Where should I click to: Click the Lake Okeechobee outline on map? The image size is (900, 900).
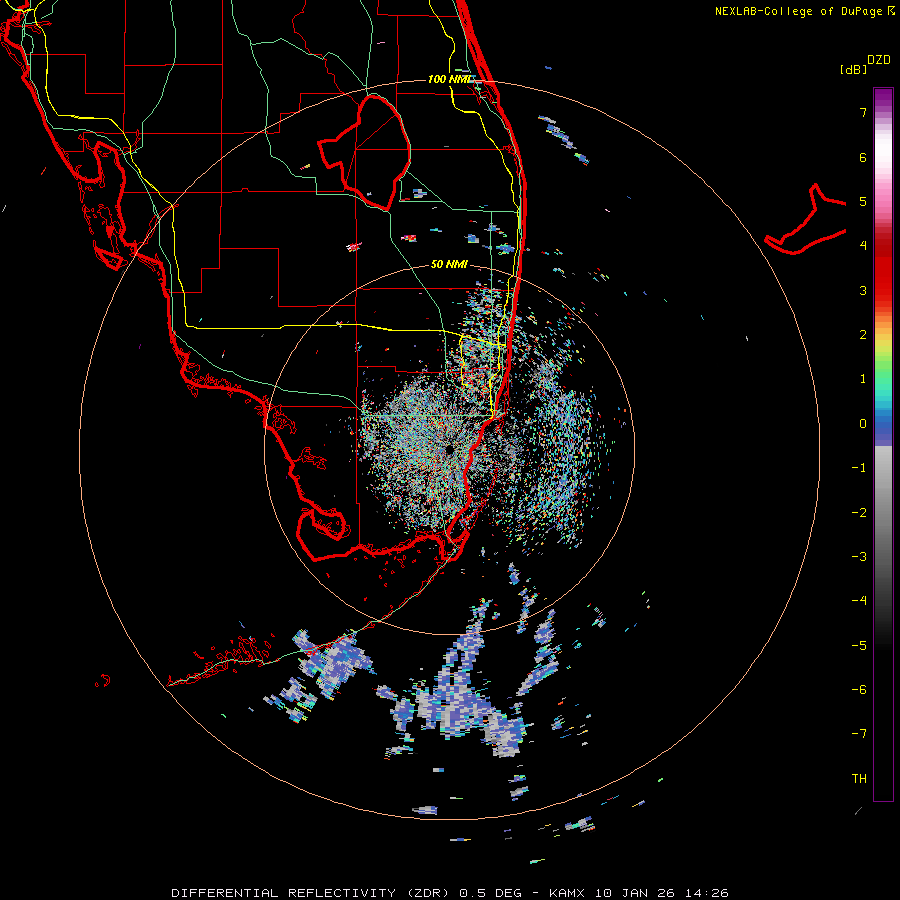tap(364, 152)
